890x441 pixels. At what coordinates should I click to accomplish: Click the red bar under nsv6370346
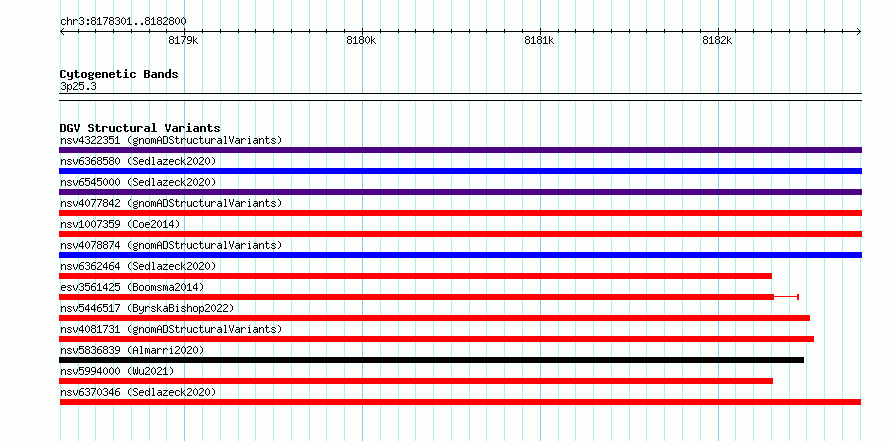460,402
